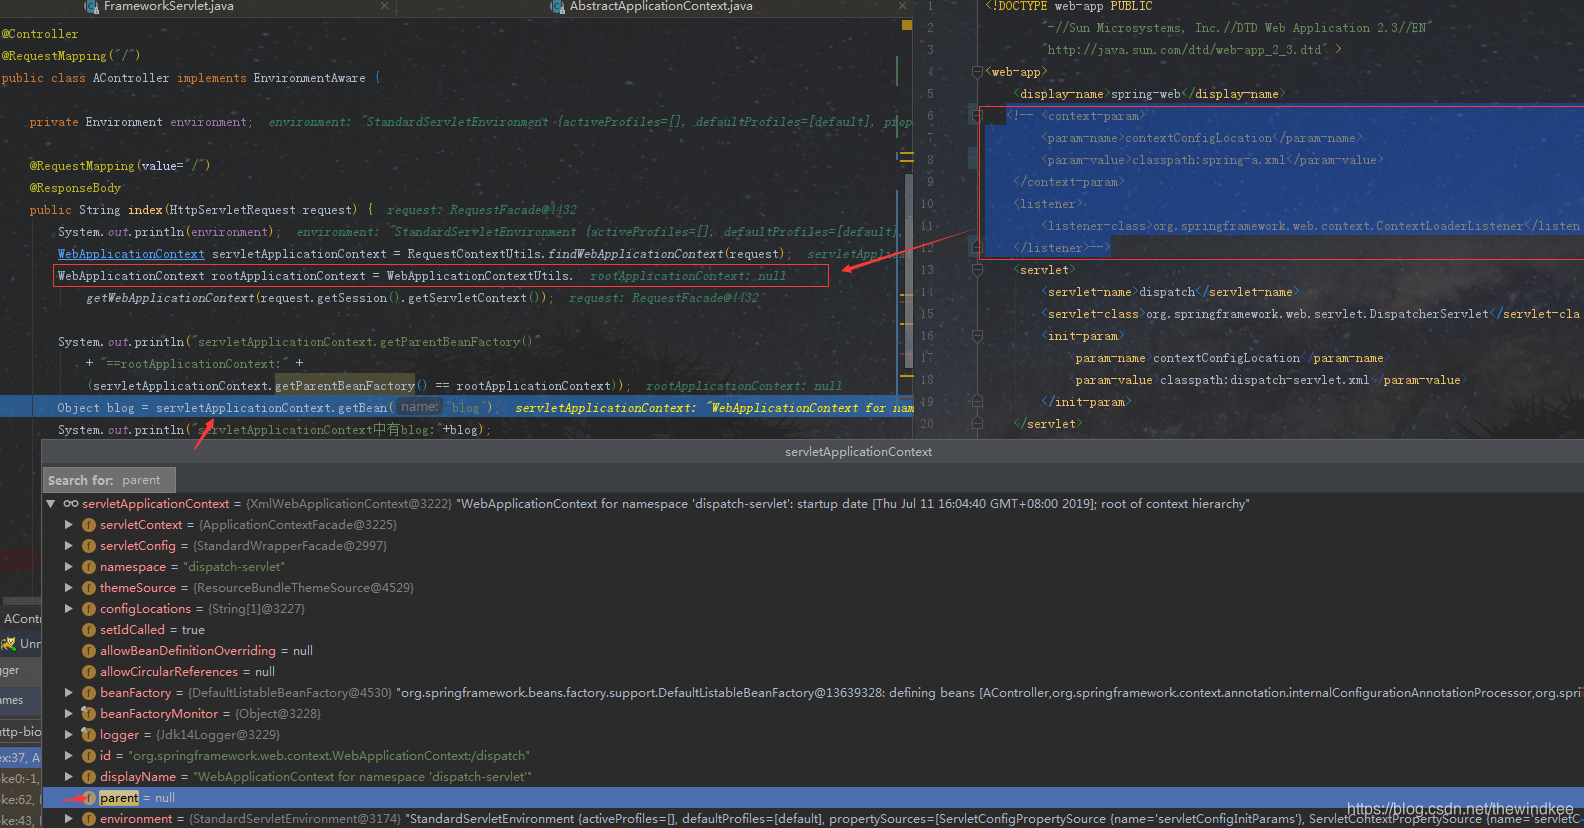Open the underlined WebApplicationContext link in the code
Image resolution: width=1584 pixels, height=828 pixels.
(x=131, y=254)
